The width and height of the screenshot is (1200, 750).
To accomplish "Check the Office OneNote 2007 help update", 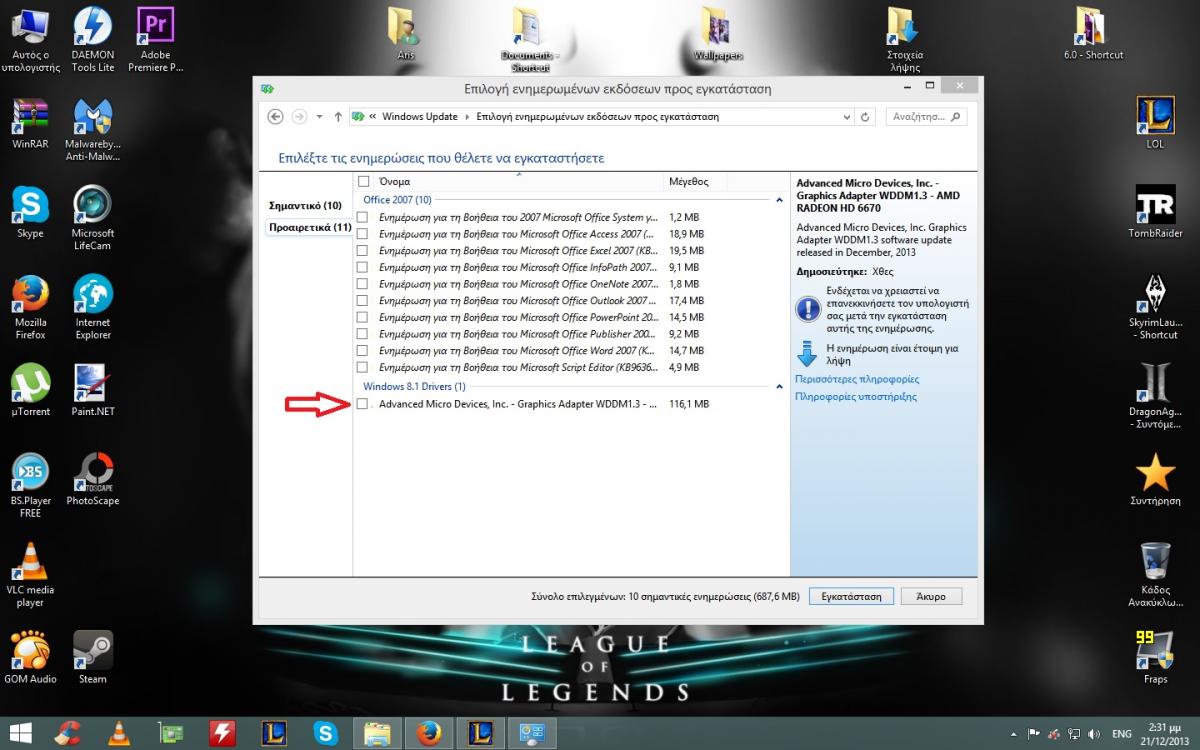I will (362, 284).
